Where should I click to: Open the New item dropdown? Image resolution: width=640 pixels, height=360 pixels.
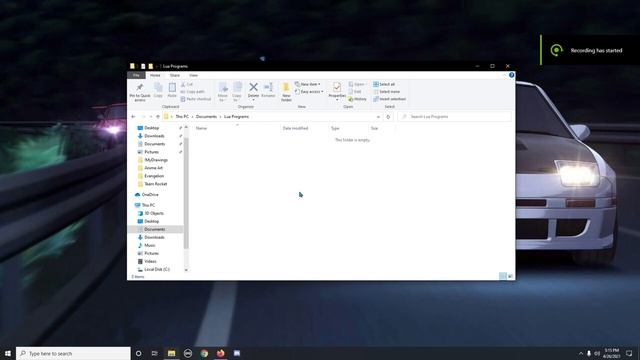pyautogui.click(x=308, y=84)
